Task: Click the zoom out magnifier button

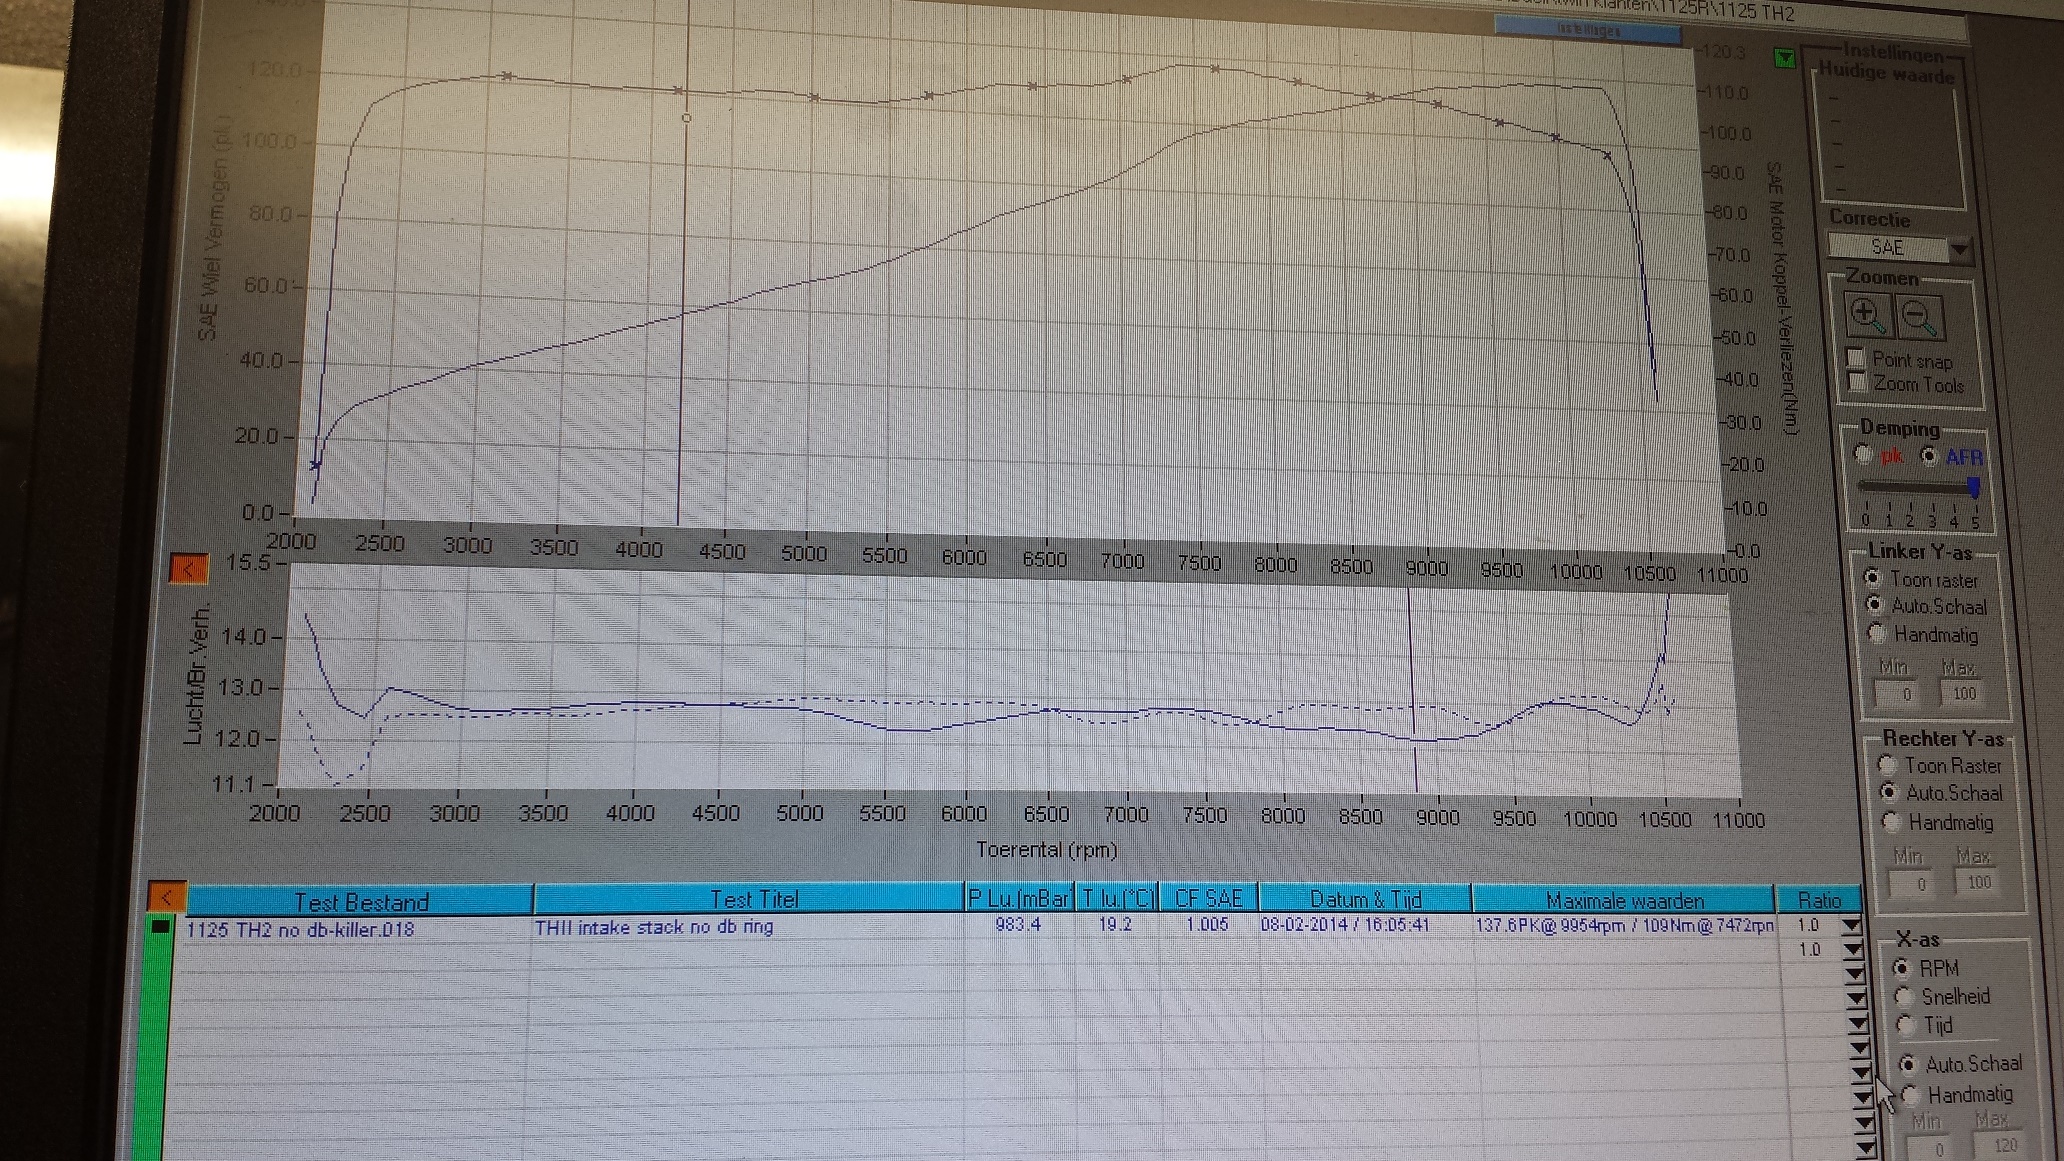Action: (1918, 318)
